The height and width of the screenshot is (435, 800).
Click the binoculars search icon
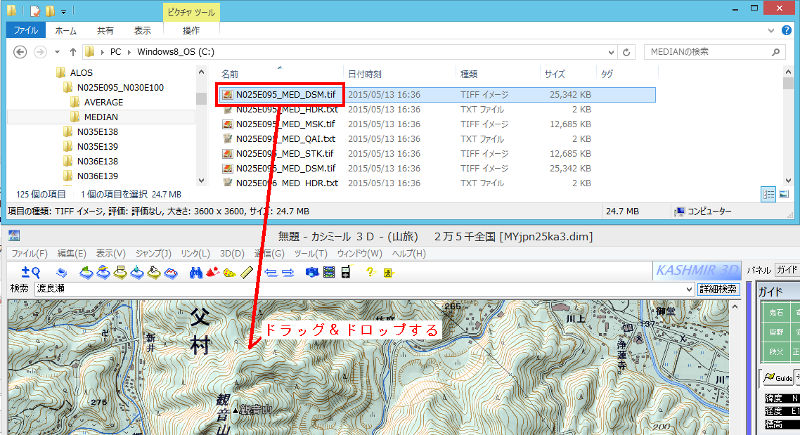pos(197,272)
